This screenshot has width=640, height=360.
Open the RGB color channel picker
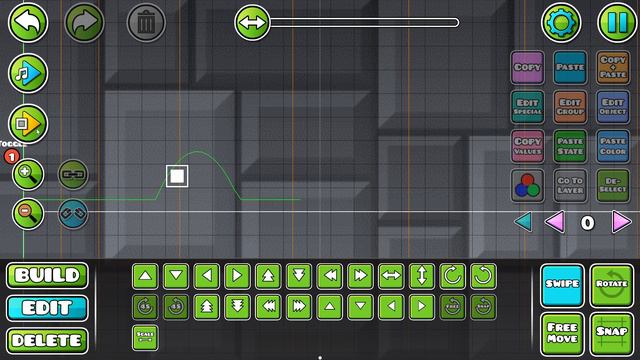pos(527,186)
